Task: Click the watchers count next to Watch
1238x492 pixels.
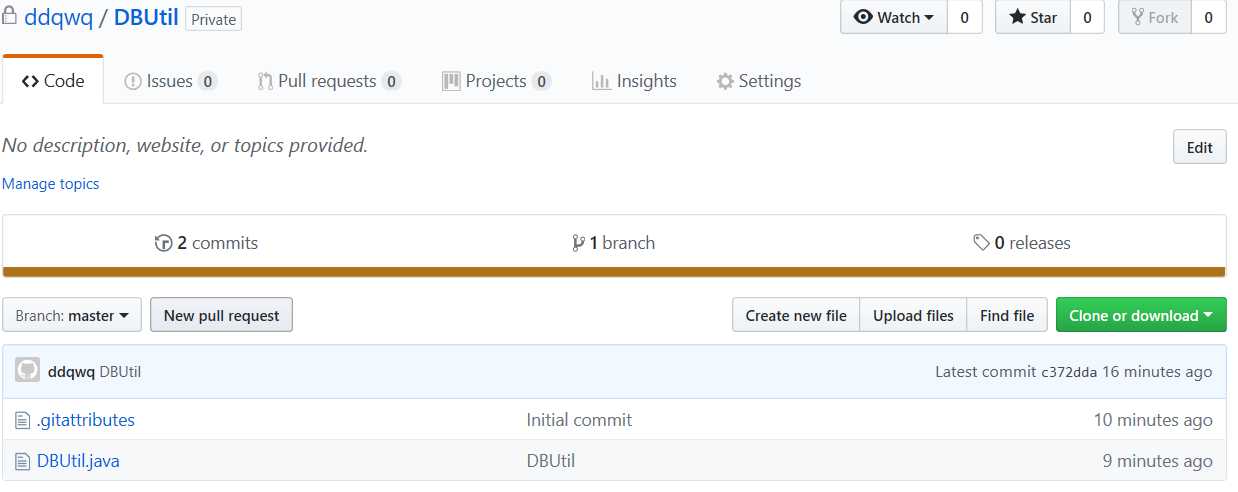Action: 964,17
